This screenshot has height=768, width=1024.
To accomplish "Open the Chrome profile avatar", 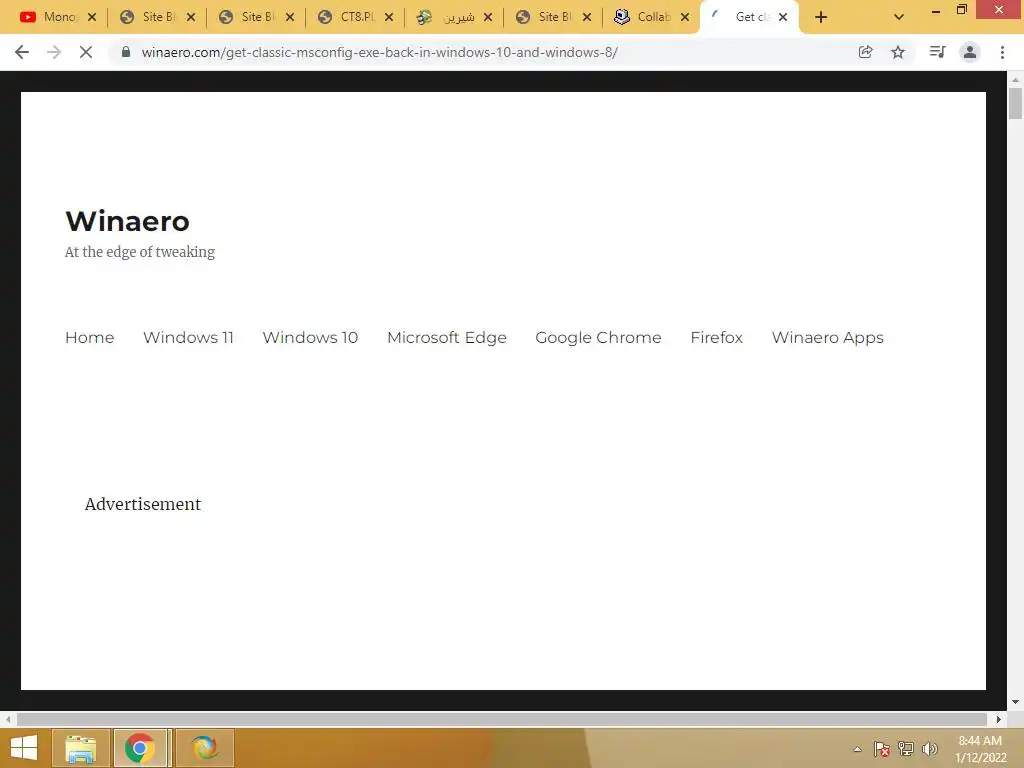I will coord(970,52).
